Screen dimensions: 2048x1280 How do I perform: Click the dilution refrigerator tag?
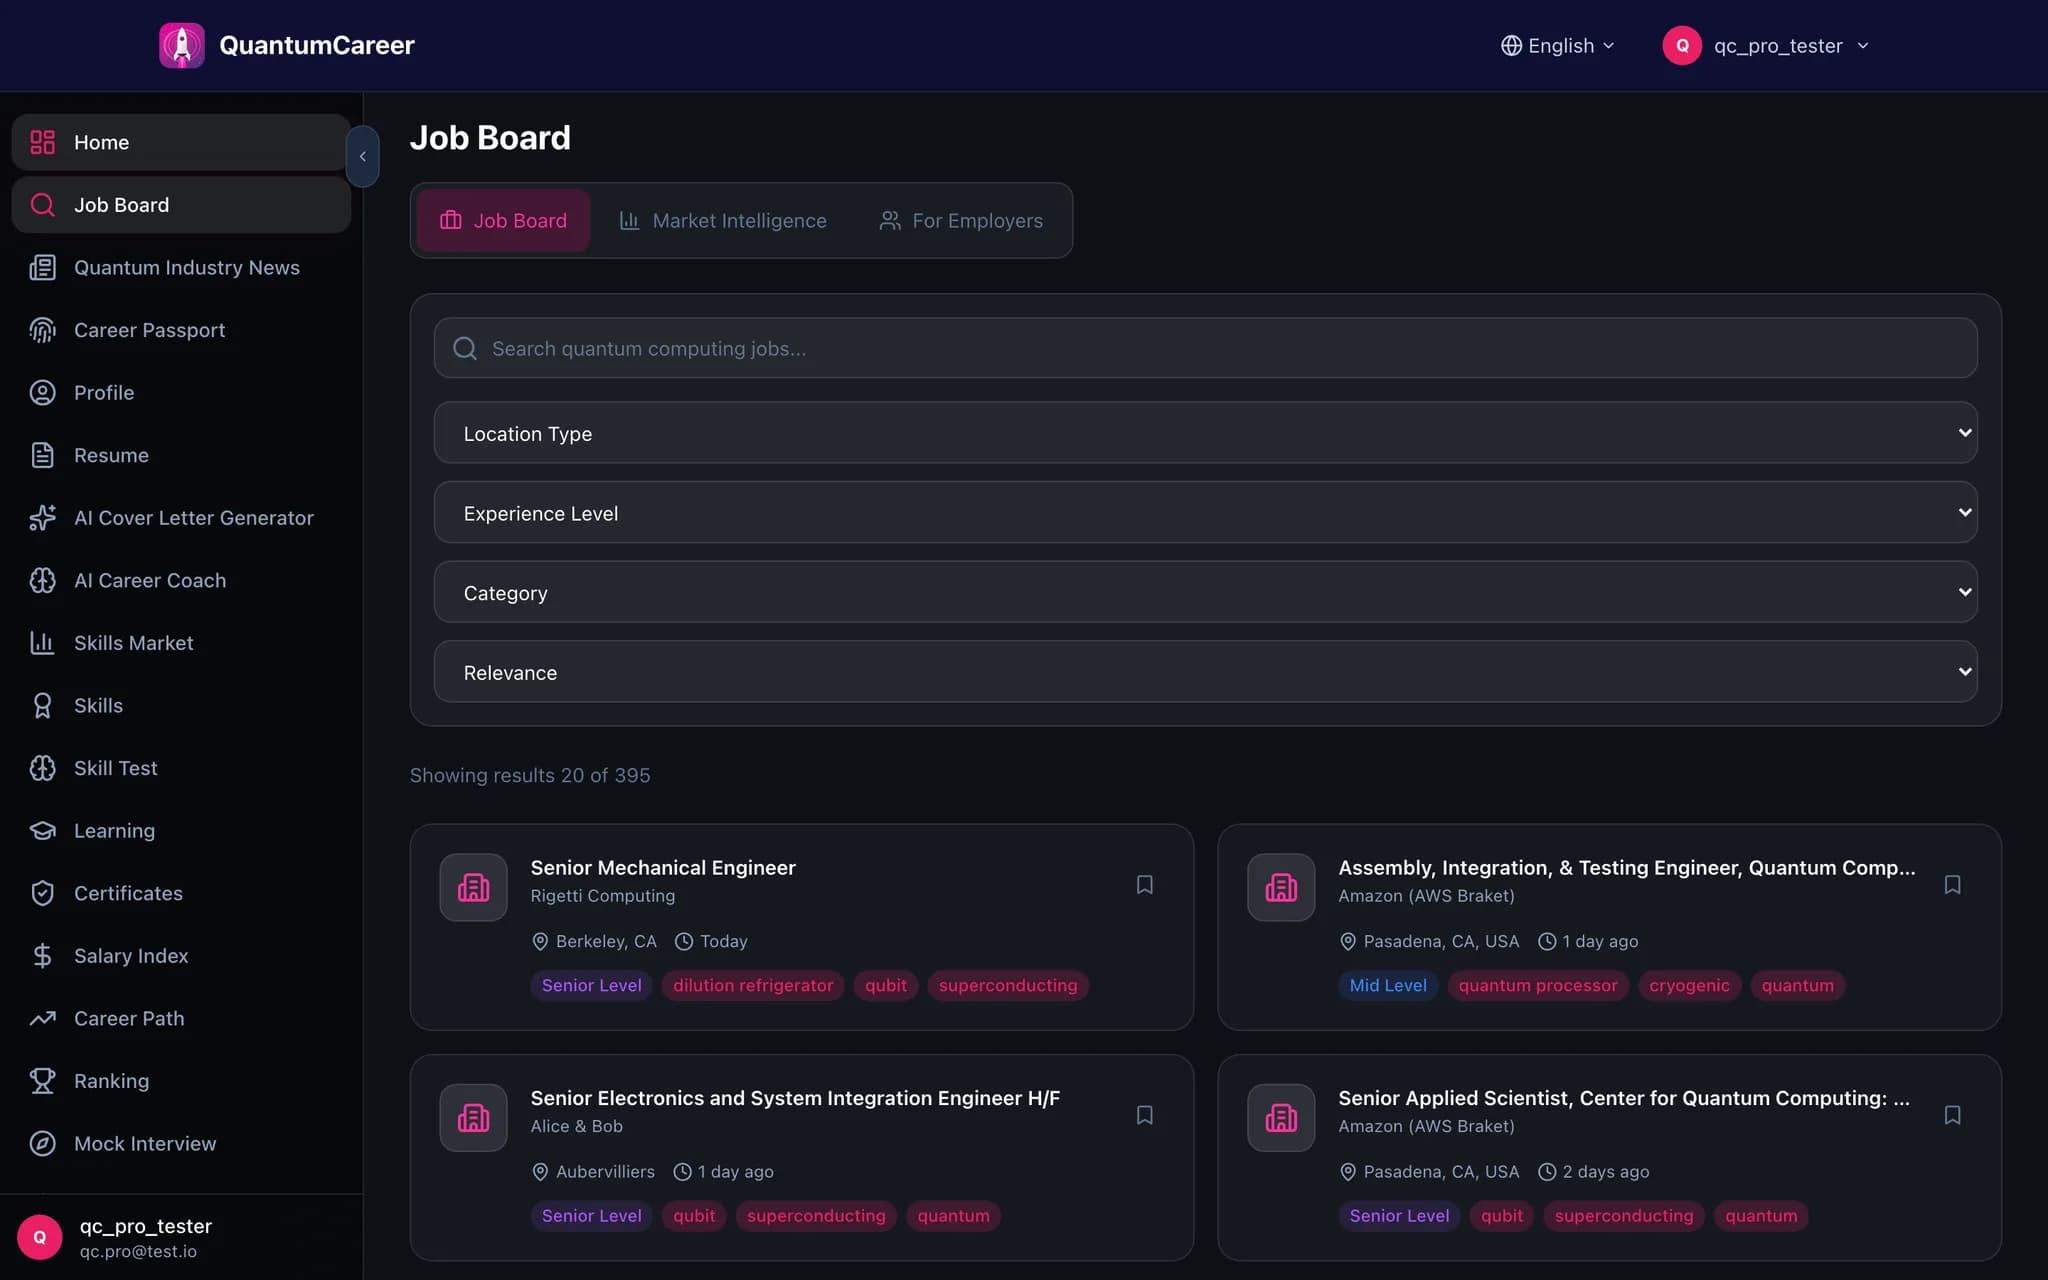tap(753, 985)
